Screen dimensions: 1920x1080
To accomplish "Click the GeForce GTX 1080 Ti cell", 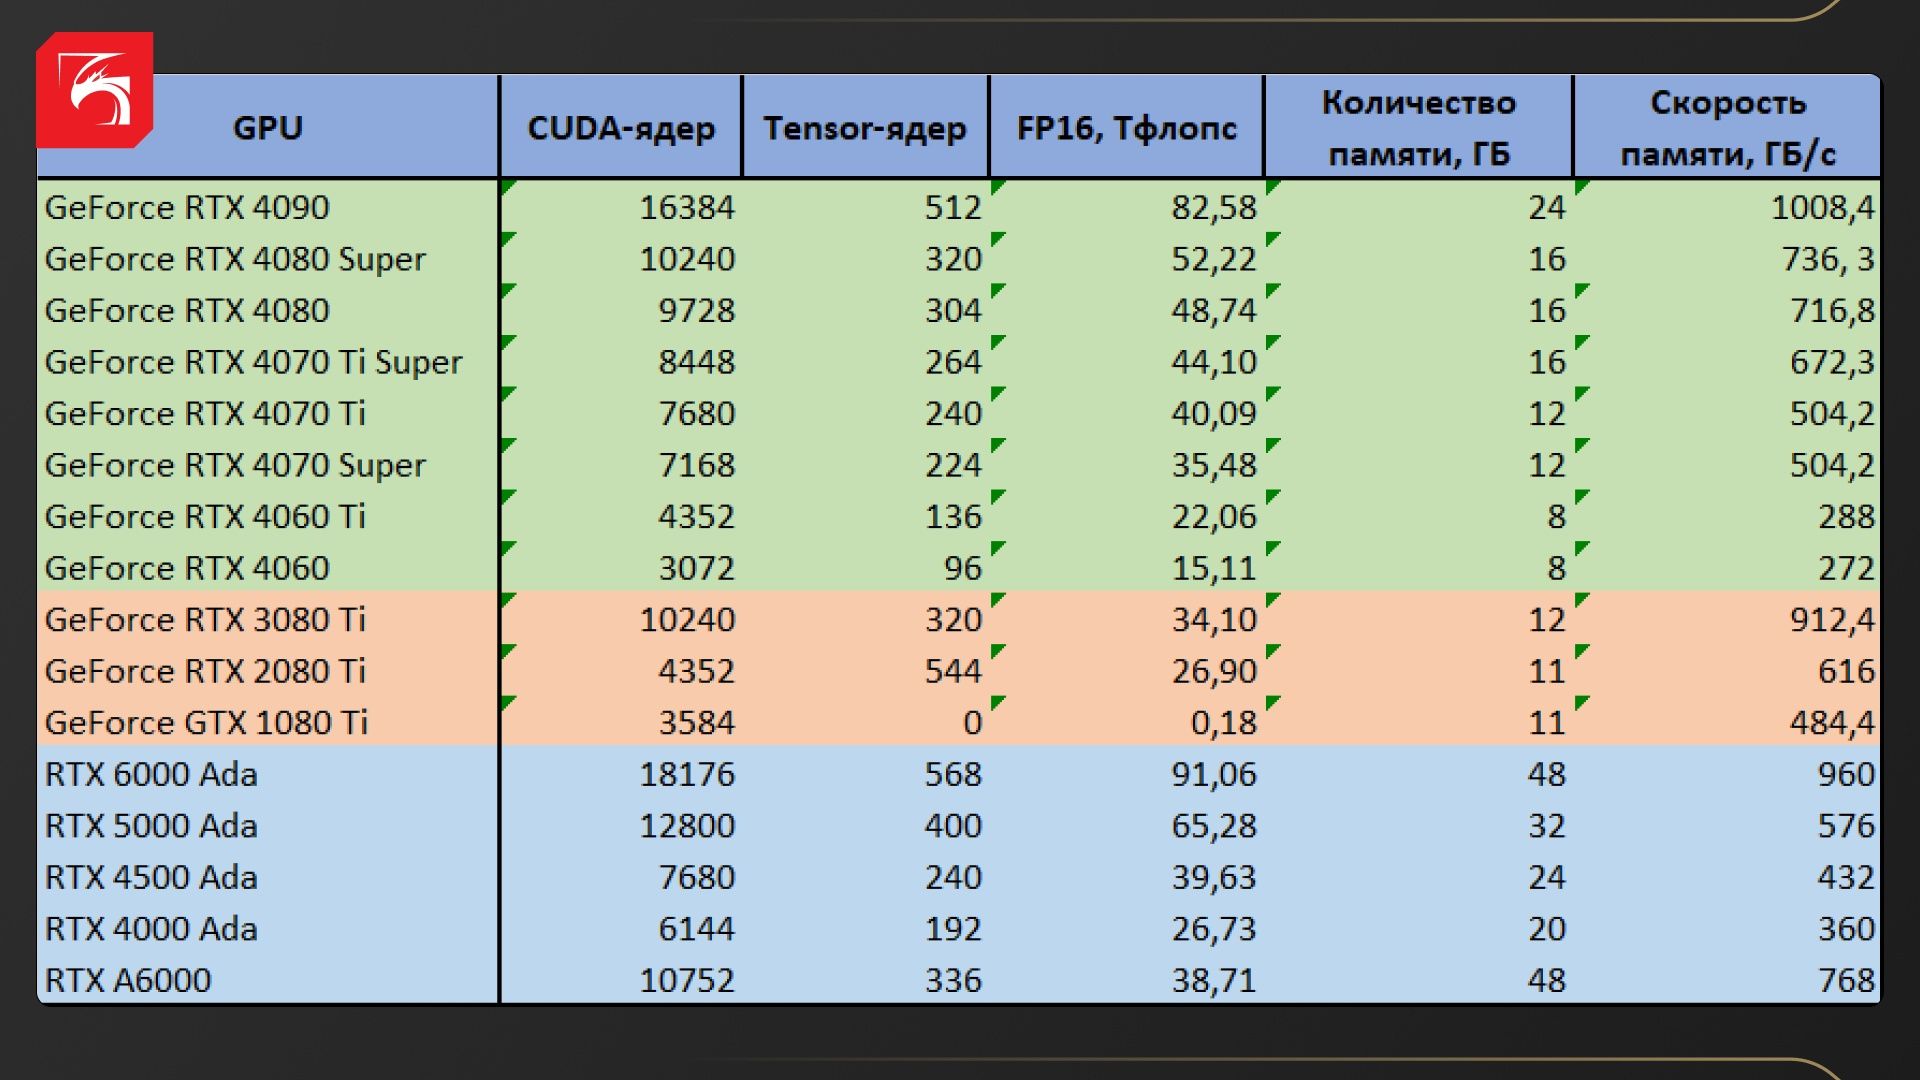I will point(206,723).
